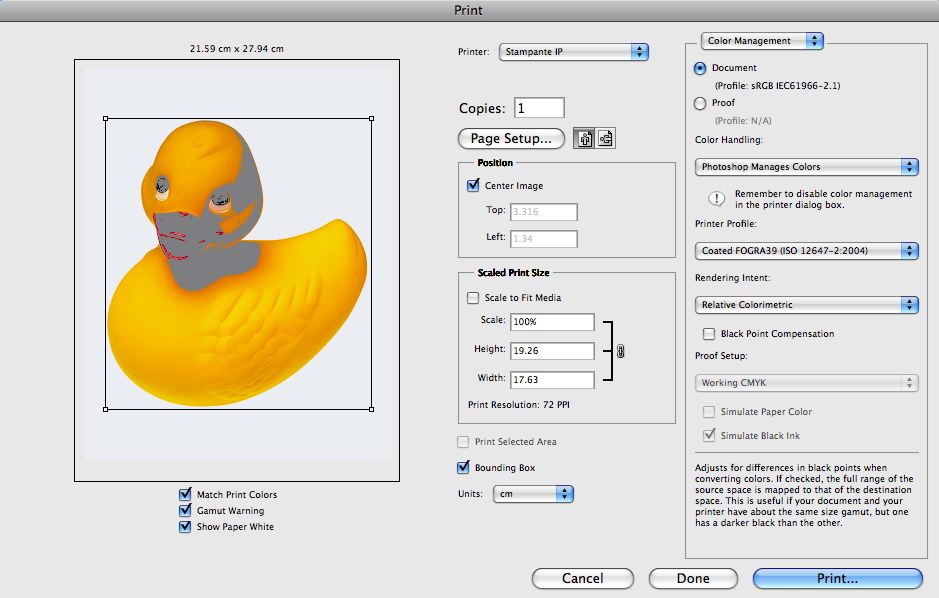Click the bottom-left bounding box handle

click(x=105, y=409)
